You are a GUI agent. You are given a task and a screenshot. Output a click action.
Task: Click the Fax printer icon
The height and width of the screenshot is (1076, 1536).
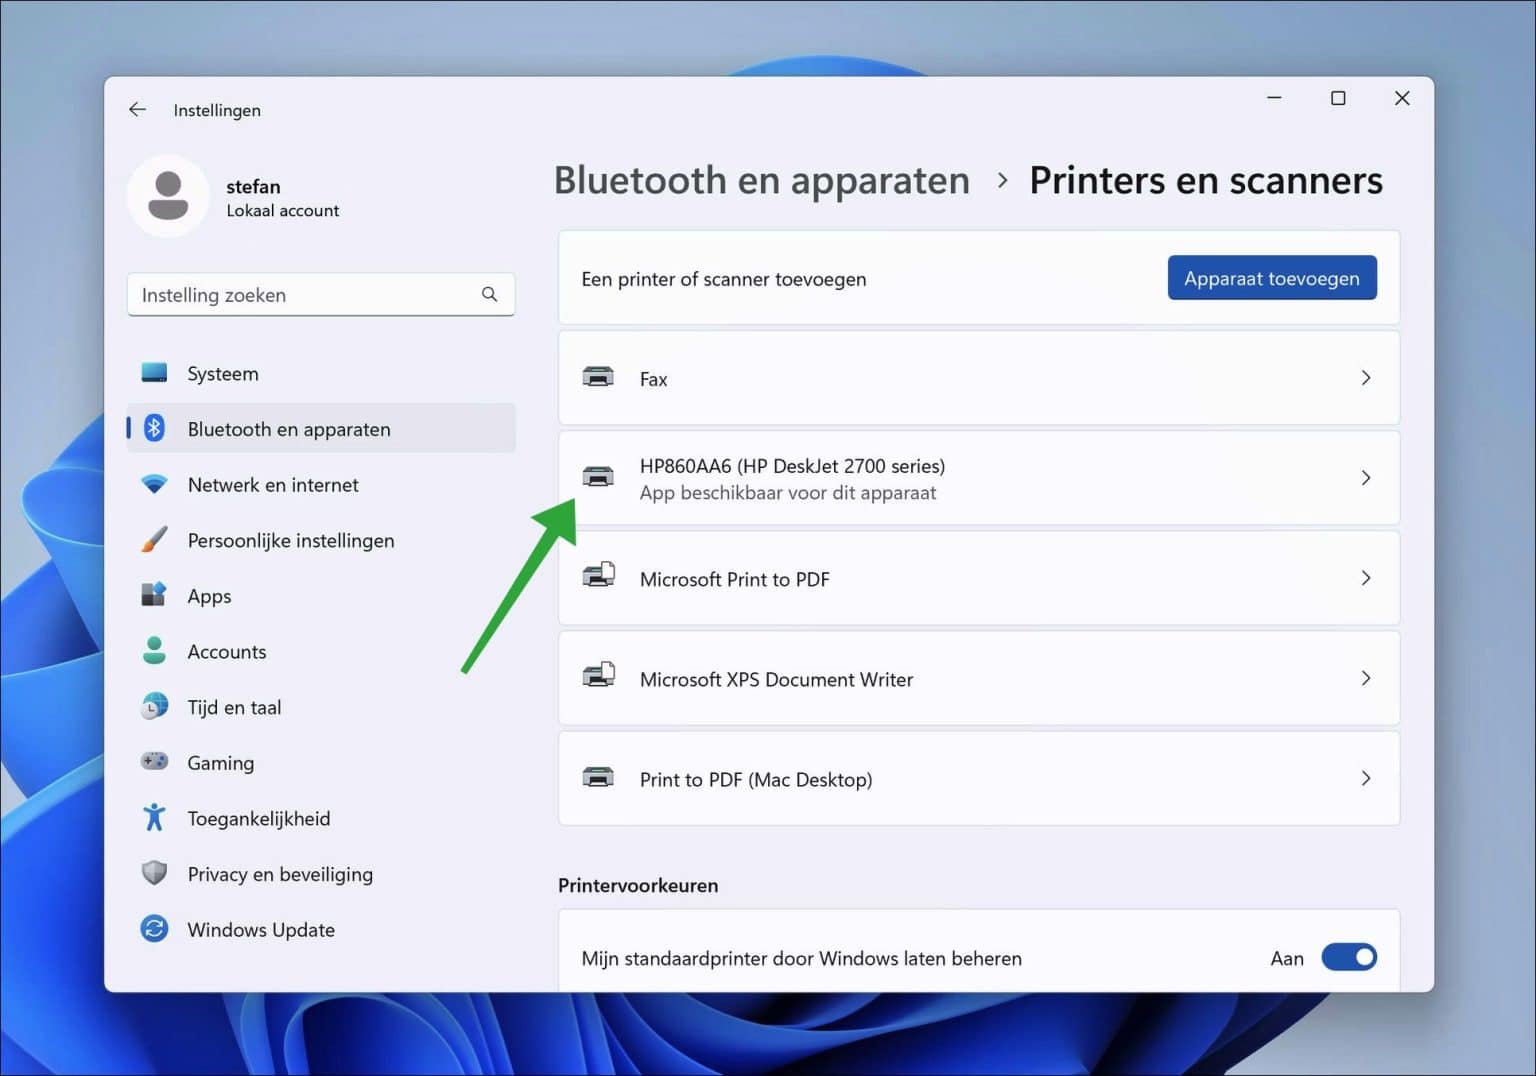[598, 377]
